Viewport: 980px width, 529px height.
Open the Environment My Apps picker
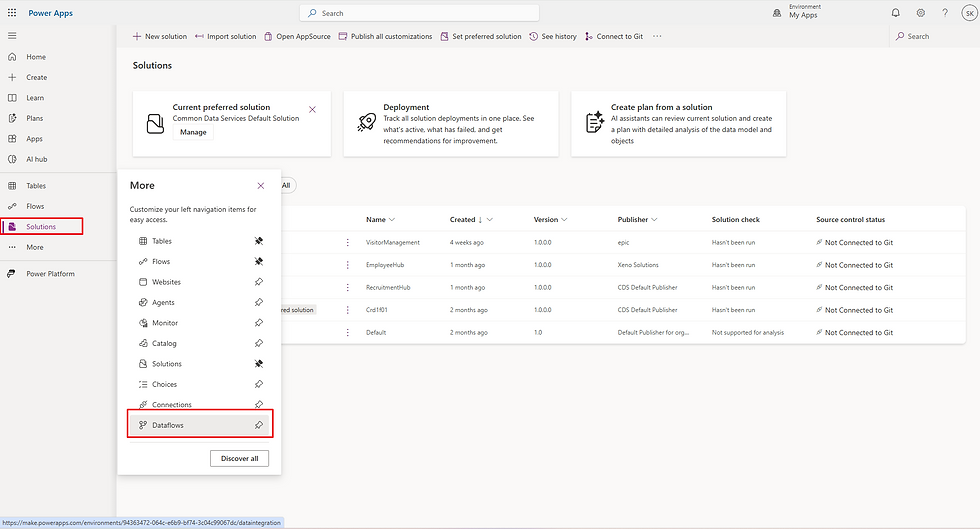pos(797,12)
